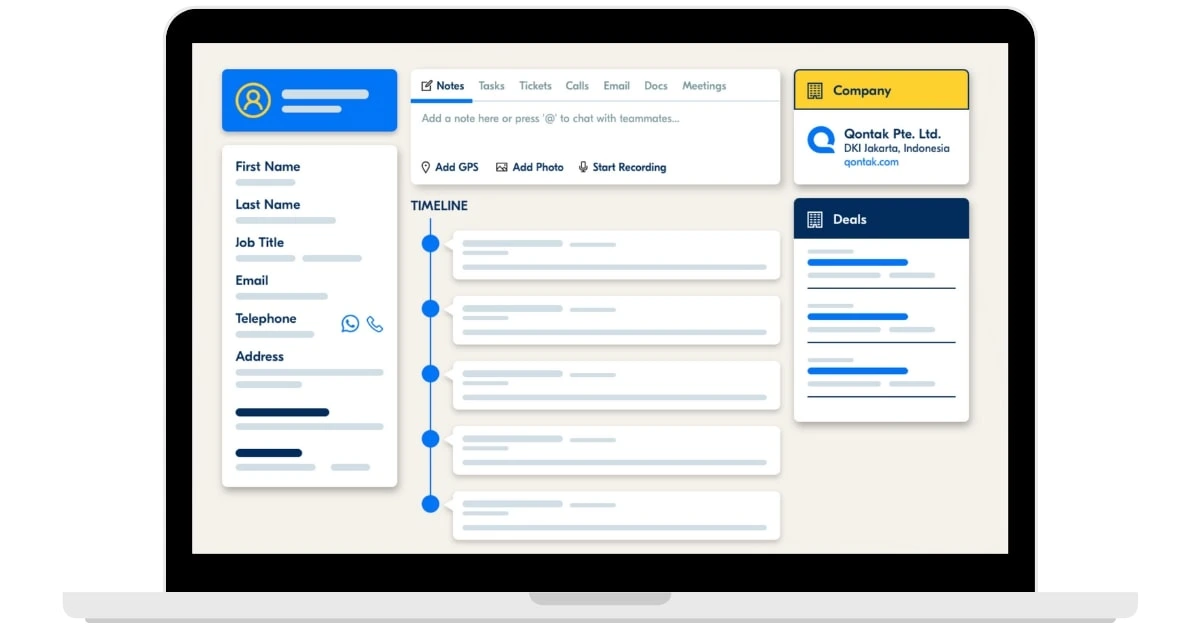Click the Start Recording button text

[x=629, y=167]
